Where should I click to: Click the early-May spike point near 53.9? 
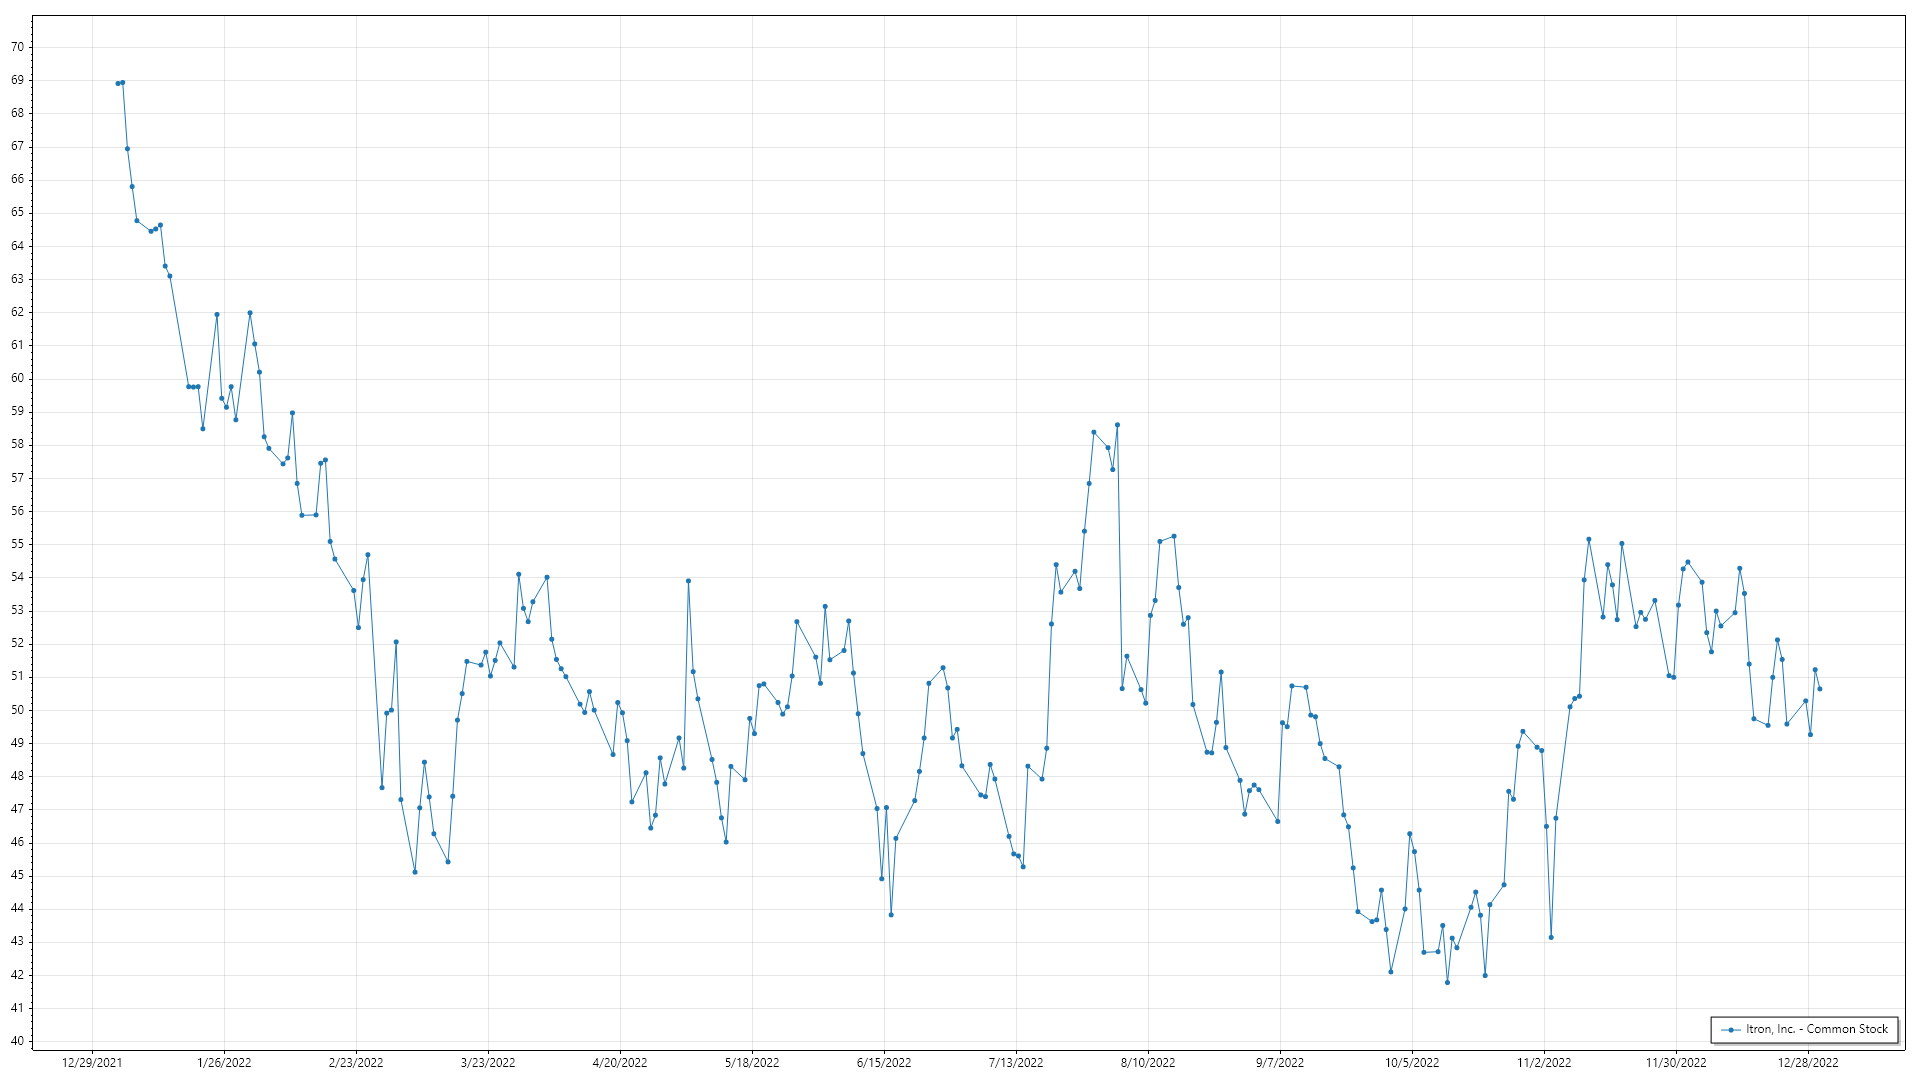pos(688,581)
